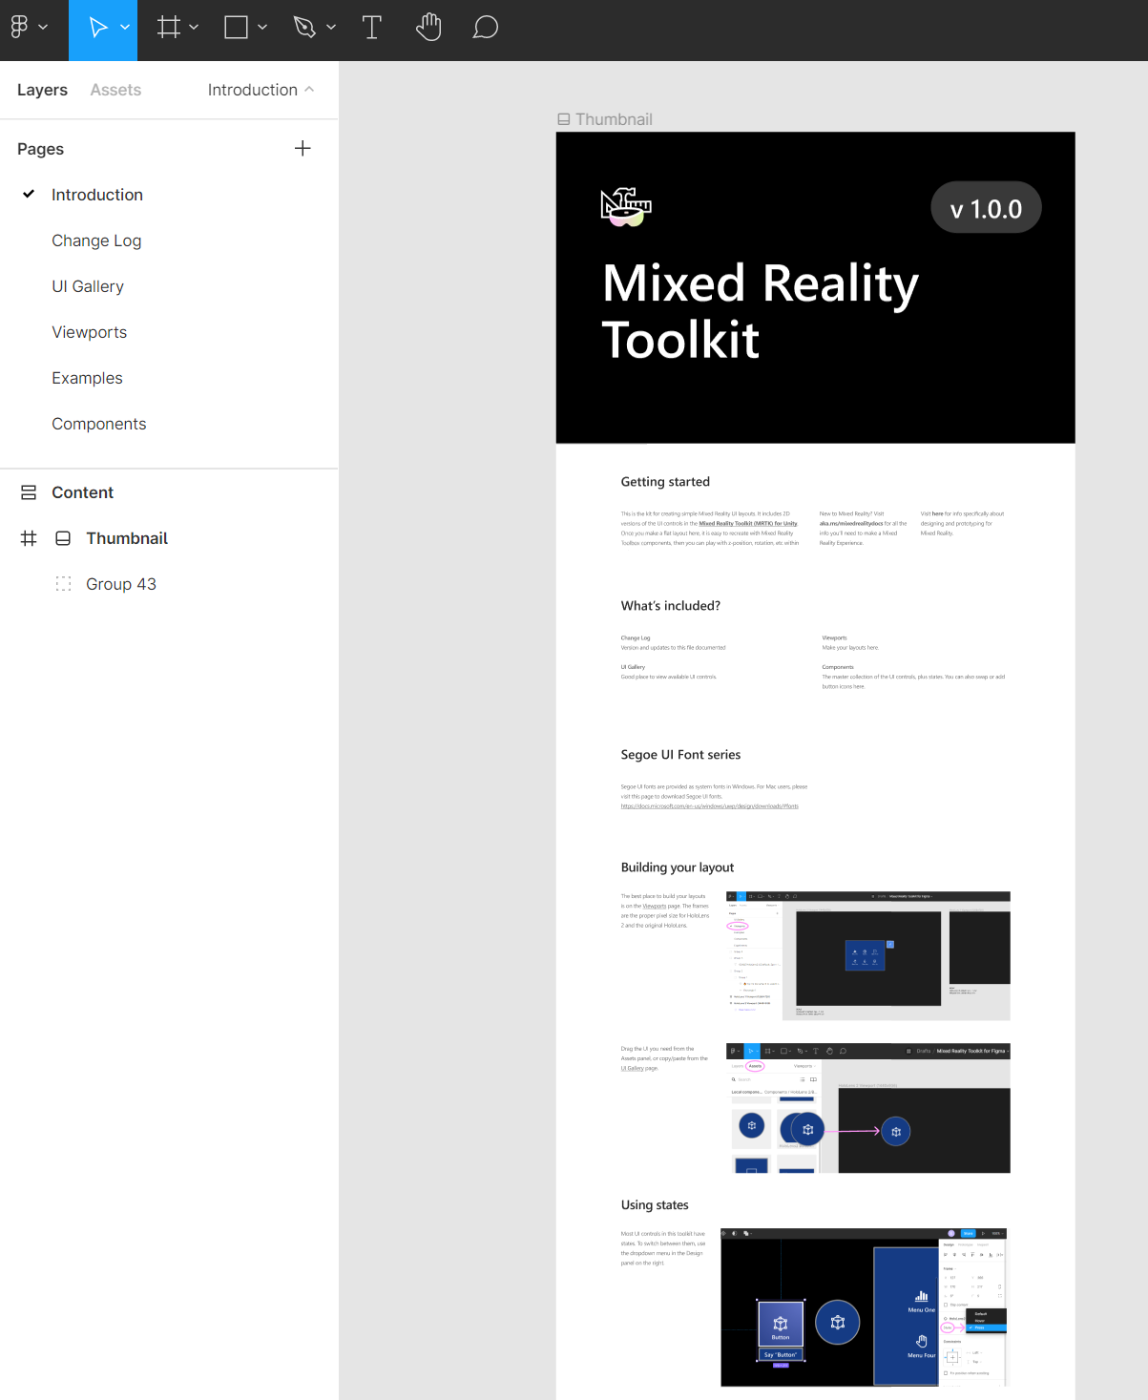This screenshot has width=1148, height=1400.
Task: Expand Frame tool dropdown chevron
Action: coord(194,27)
